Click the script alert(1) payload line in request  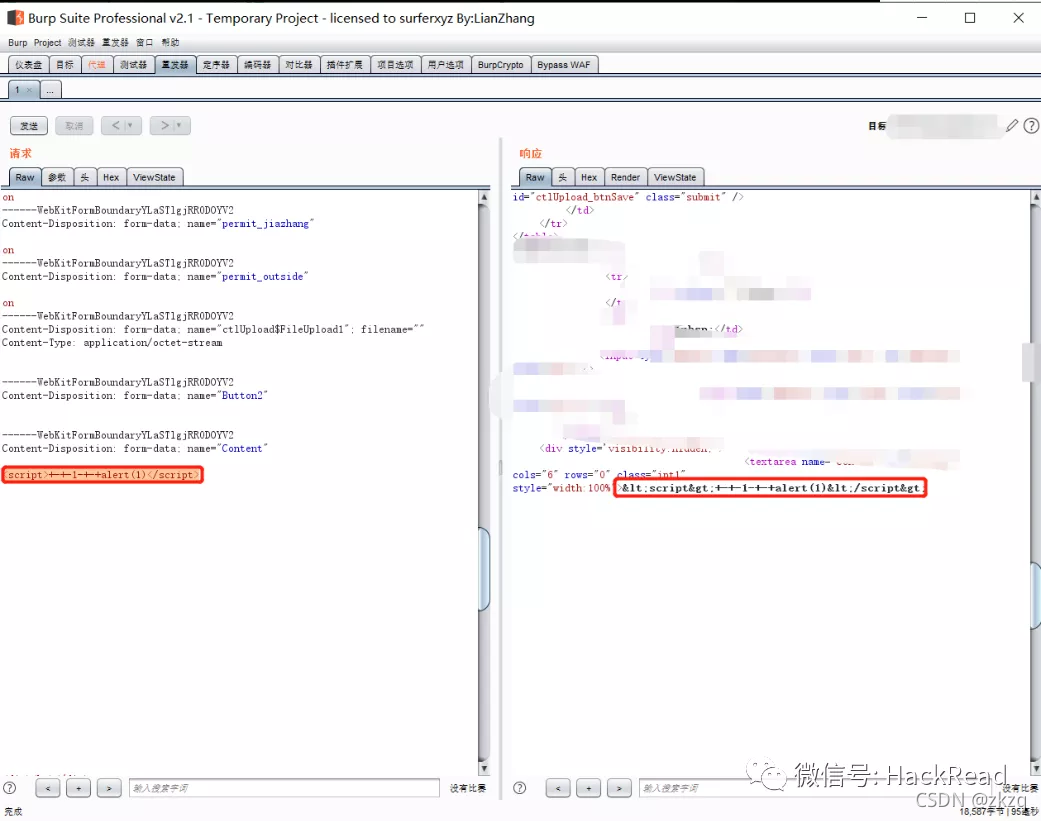[103, 475]
